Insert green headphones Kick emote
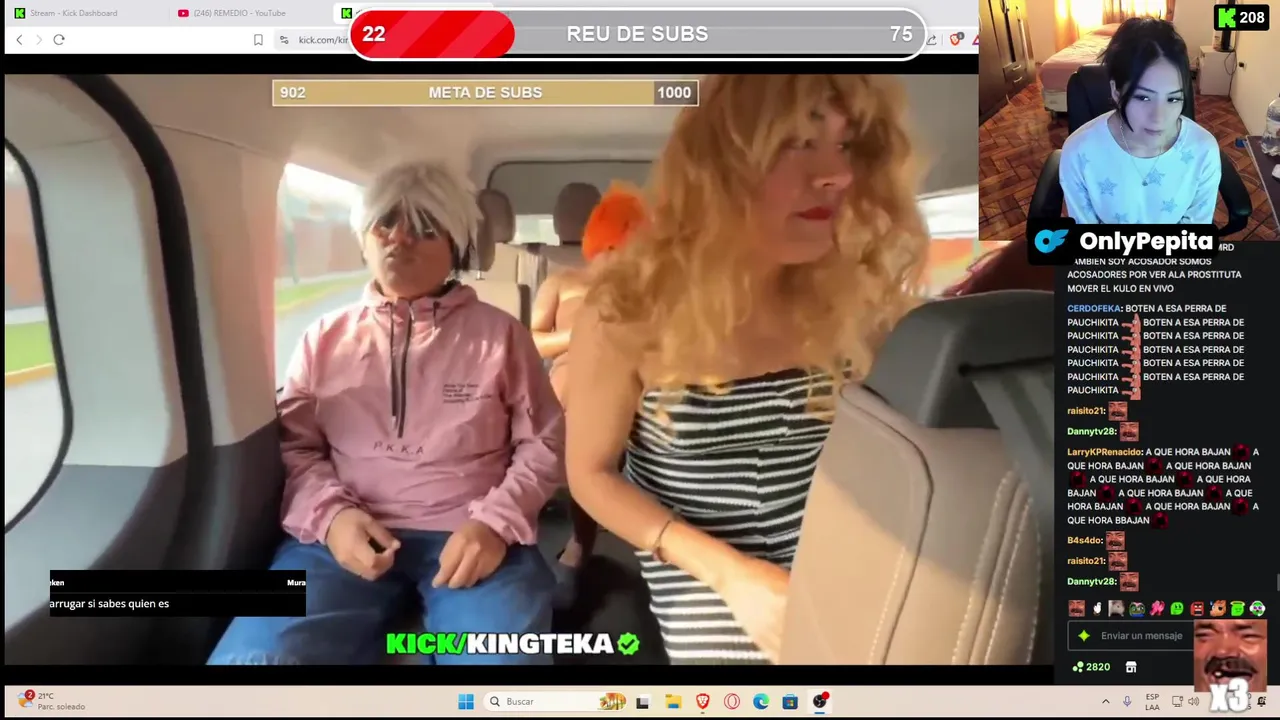Viewport: 1280px width, 720px height. tap(1257, 608)
